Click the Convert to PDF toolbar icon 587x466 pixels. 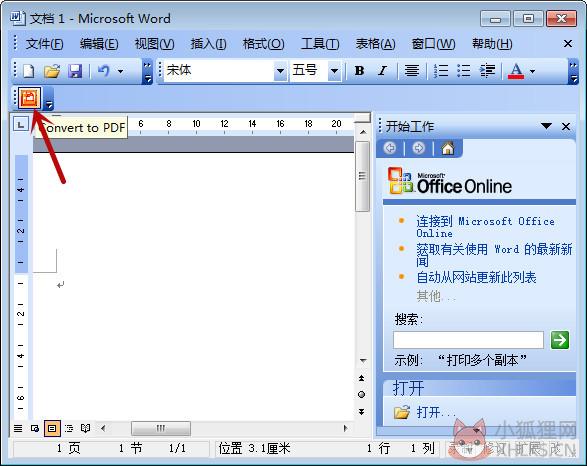click(x=30, y=99)
